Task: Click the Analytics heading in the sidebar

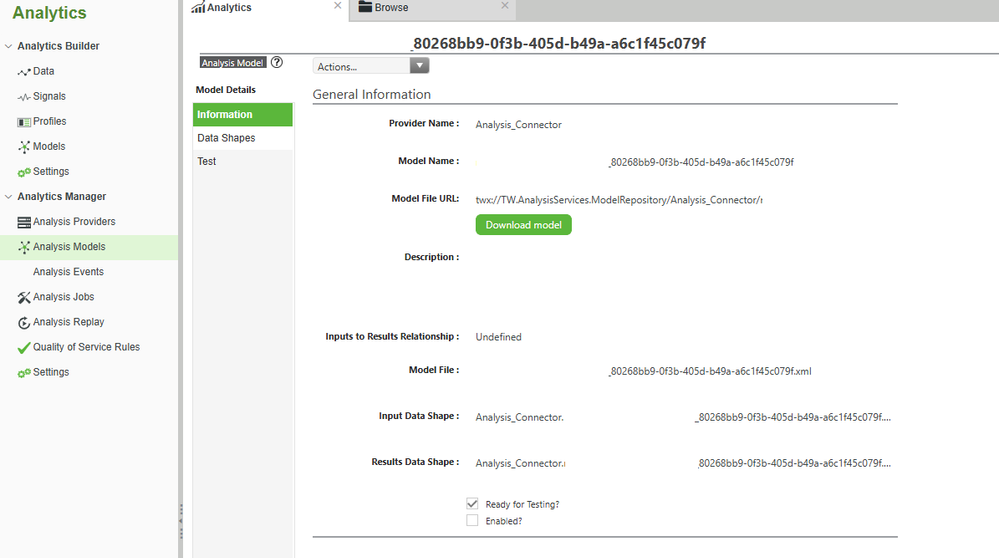Action: [x=50, y=13]
